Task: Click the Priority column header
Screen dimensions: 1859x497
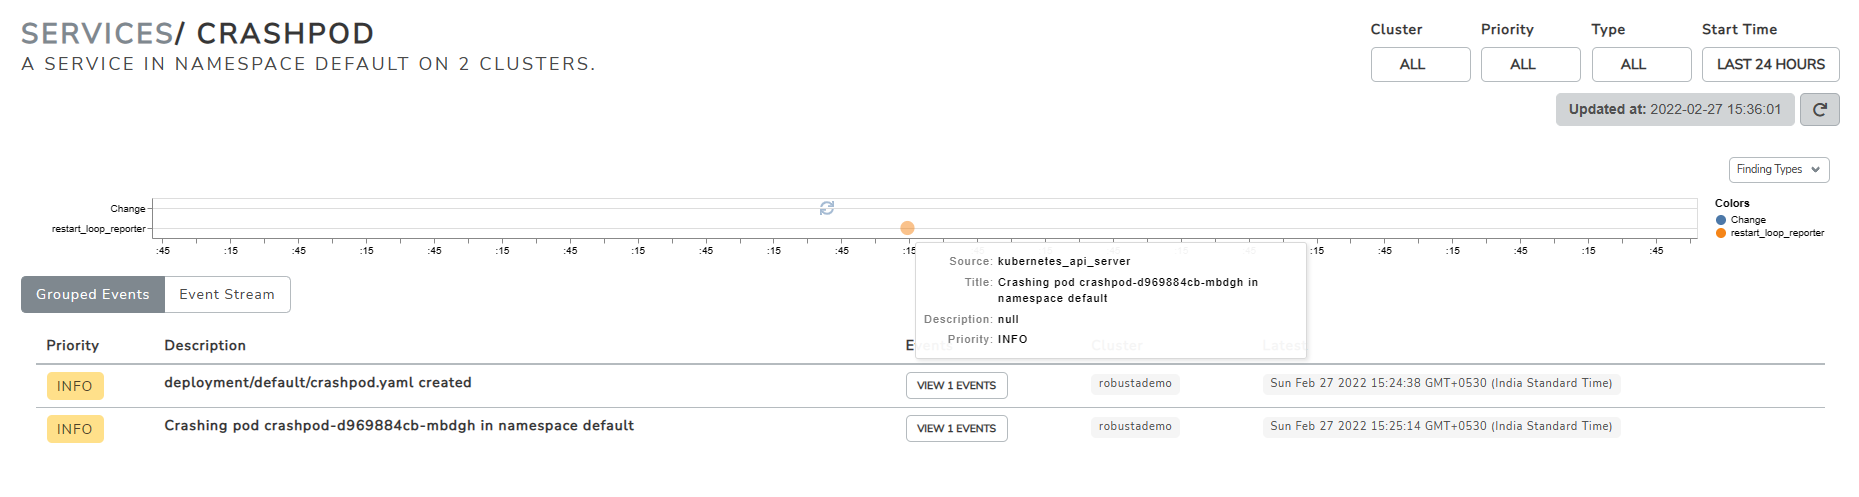Action: point(72,345)
